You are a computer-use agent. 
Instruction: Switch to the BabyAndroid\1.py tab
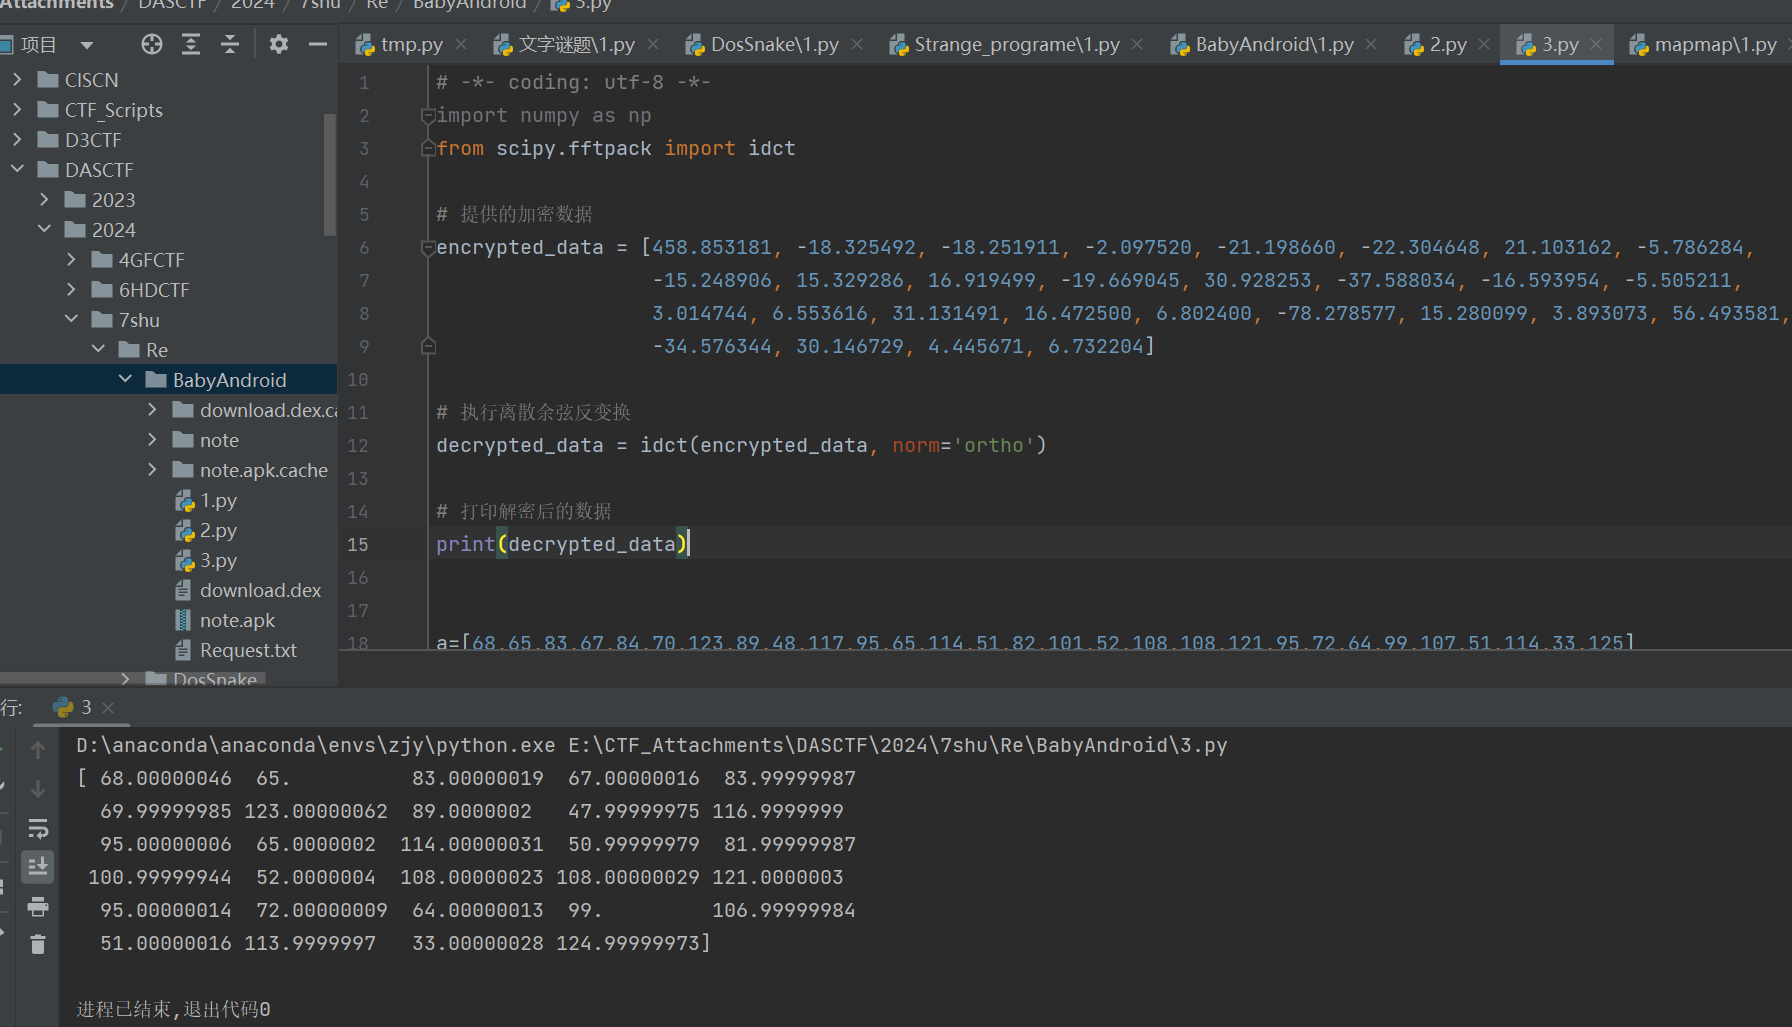1274,44
